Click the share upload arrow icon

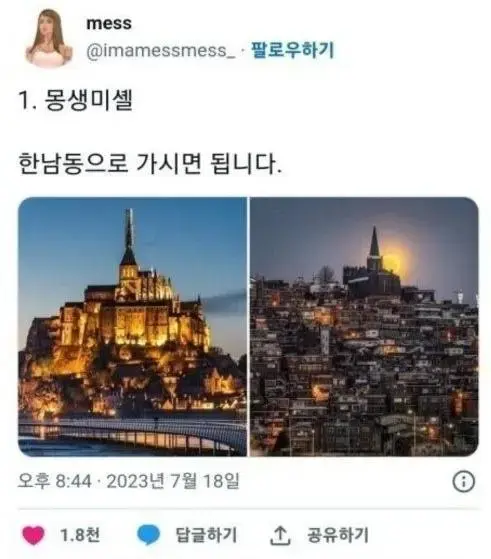pyautogui.click(x=280, y=535)
